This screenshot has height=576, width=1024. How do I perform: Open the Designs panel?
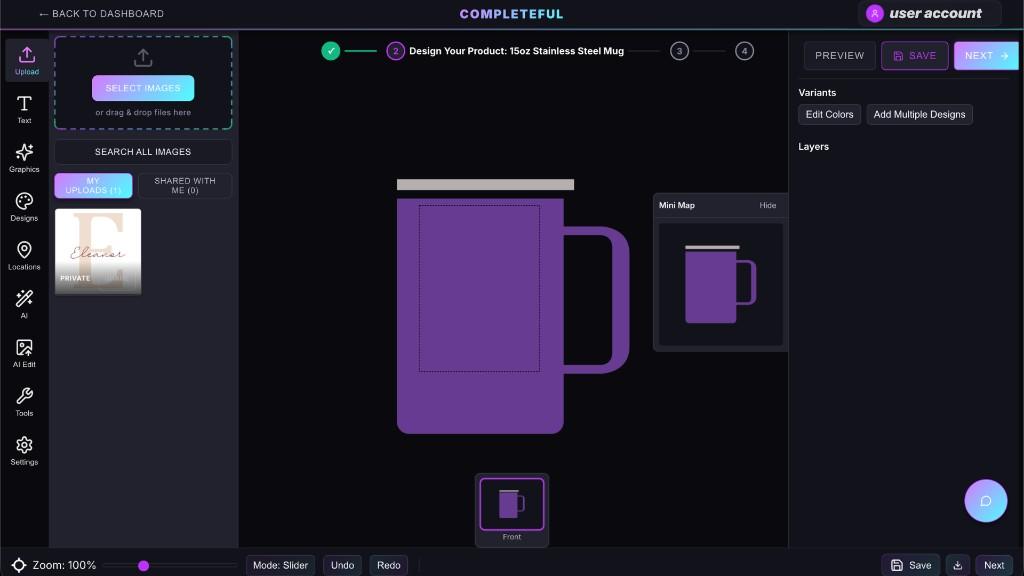(24, 206)
